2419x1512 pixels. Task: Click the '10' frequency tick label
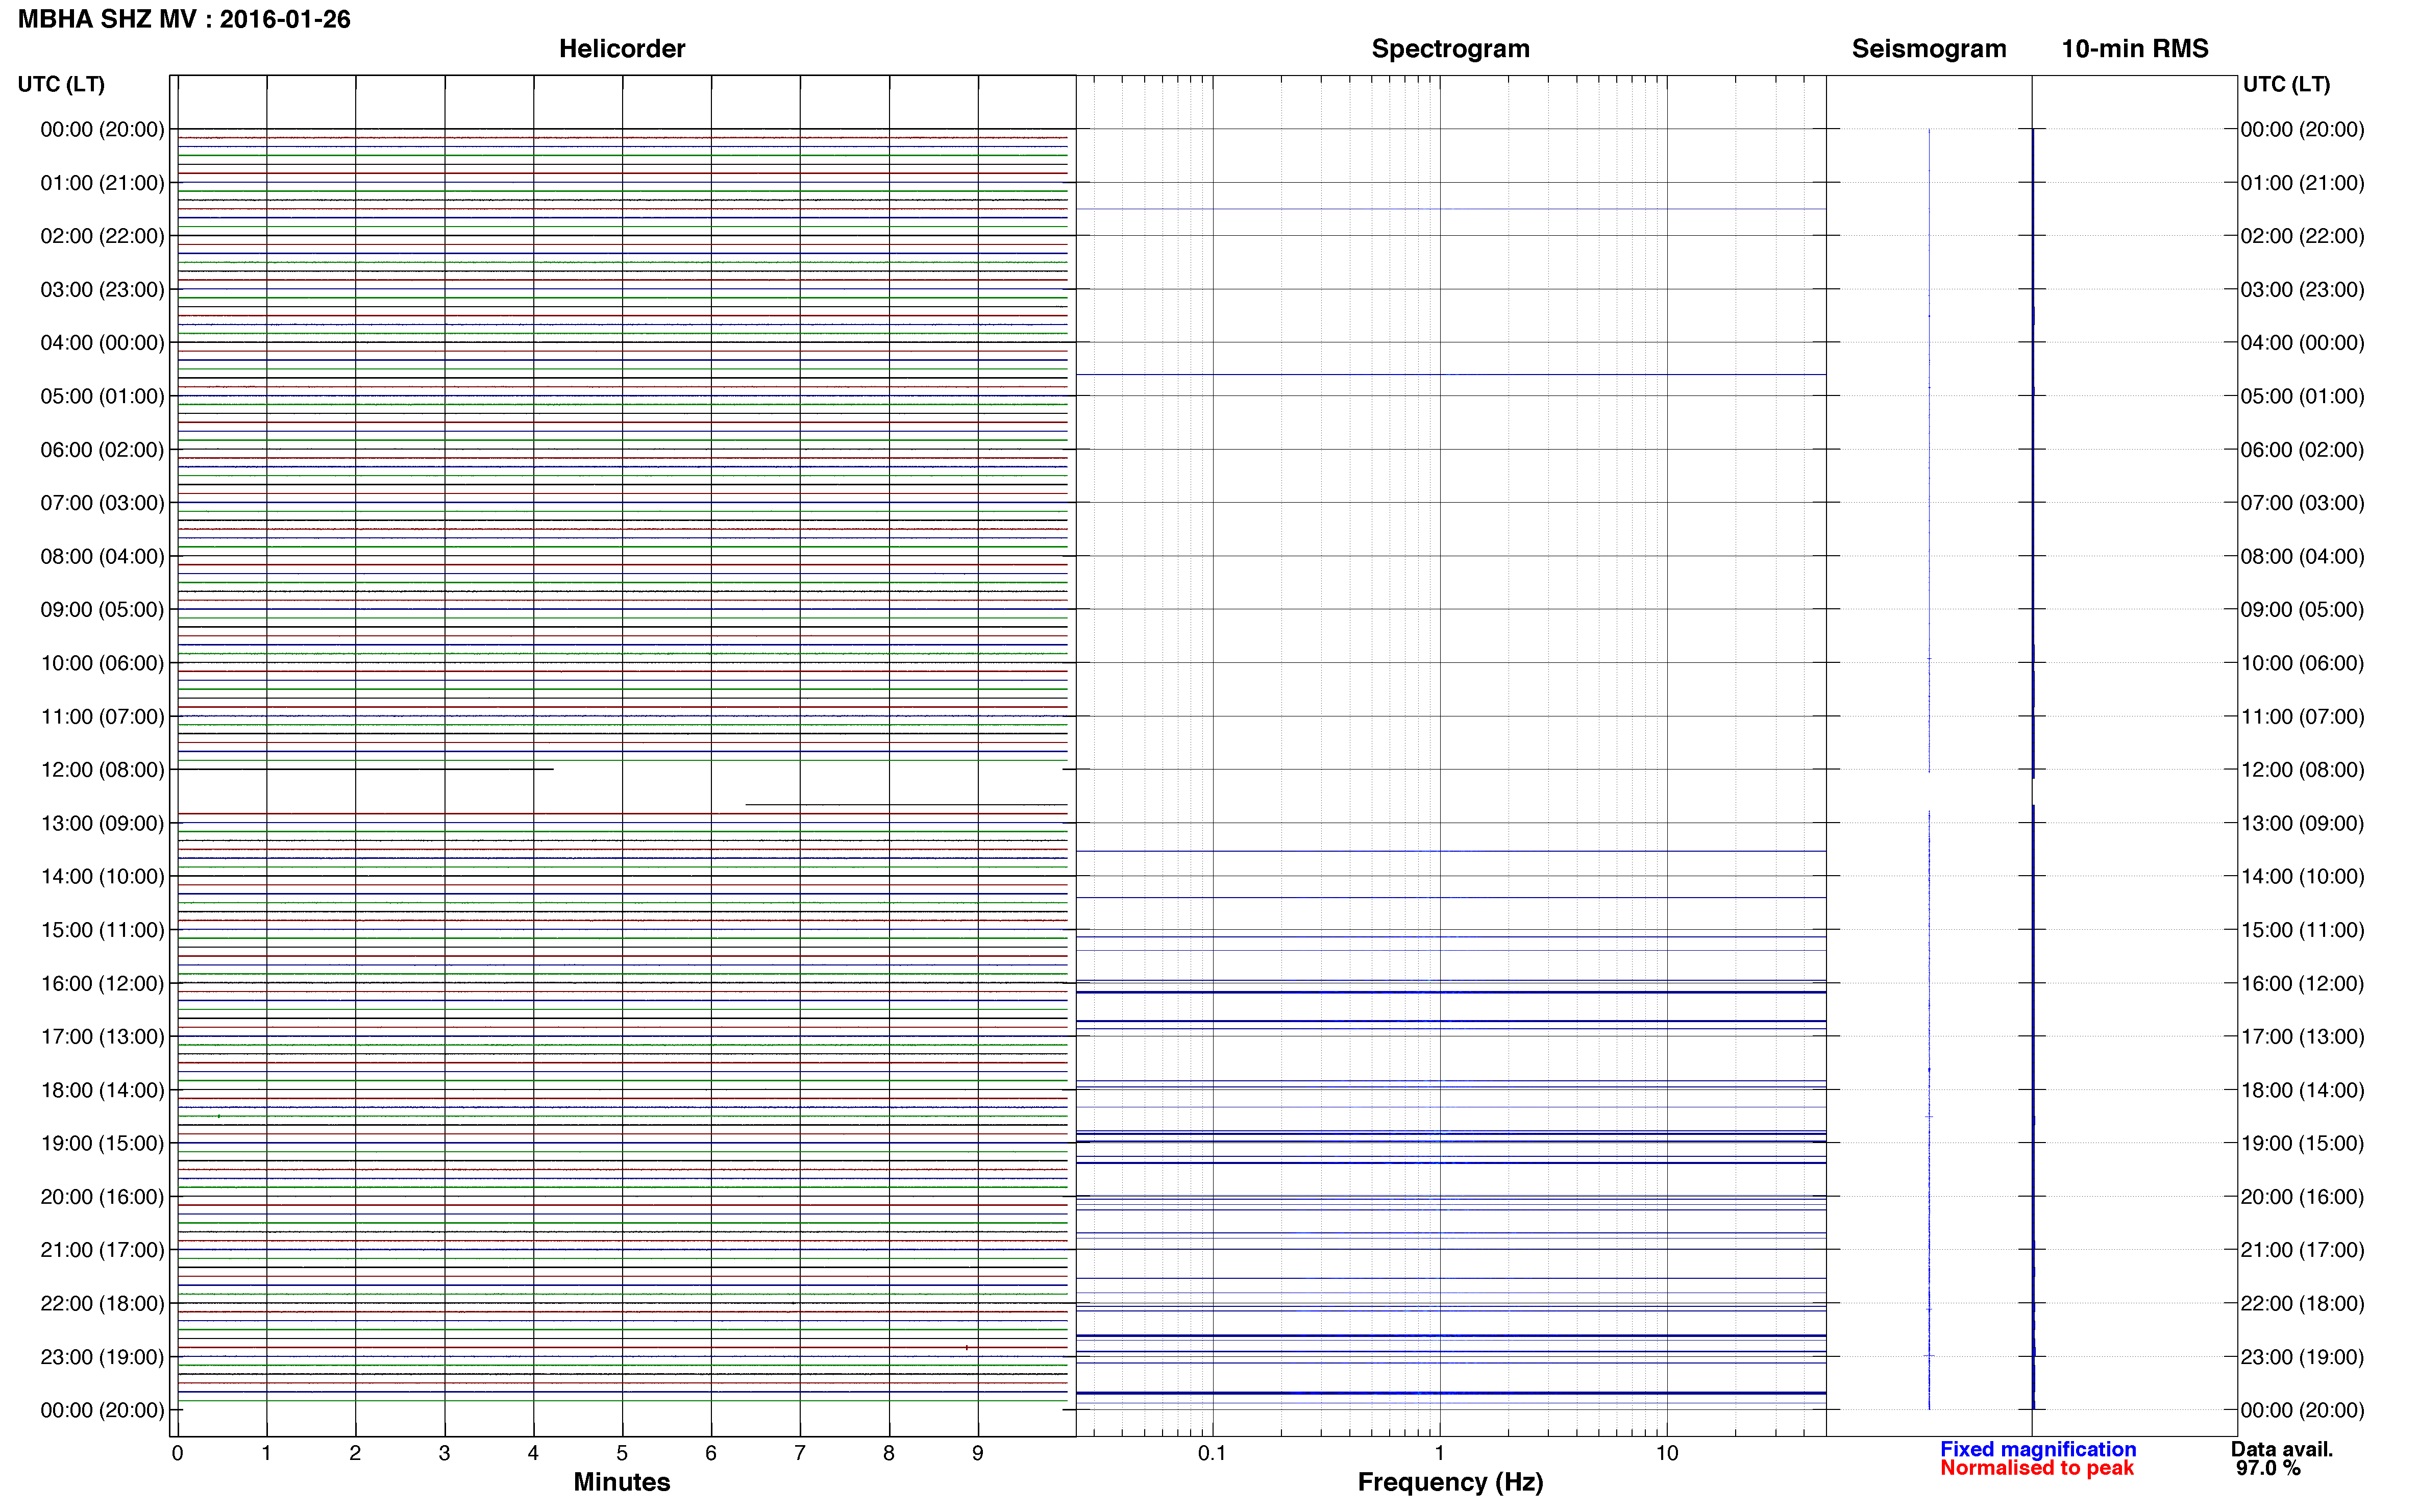click(x=1666, y=1453)
